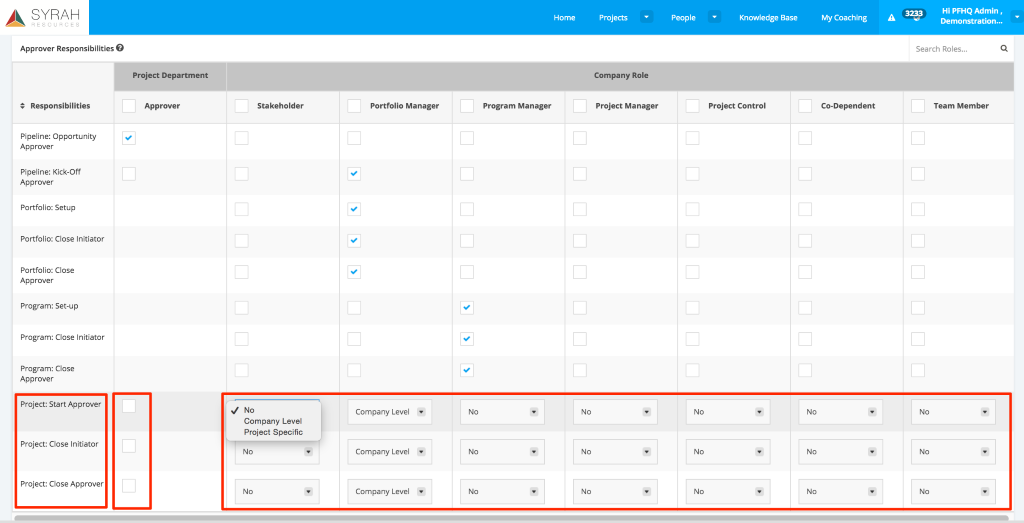Screen dimensions: 1024x523
Task: Select Company Level in the open dropdown
Action: point(273,421)
